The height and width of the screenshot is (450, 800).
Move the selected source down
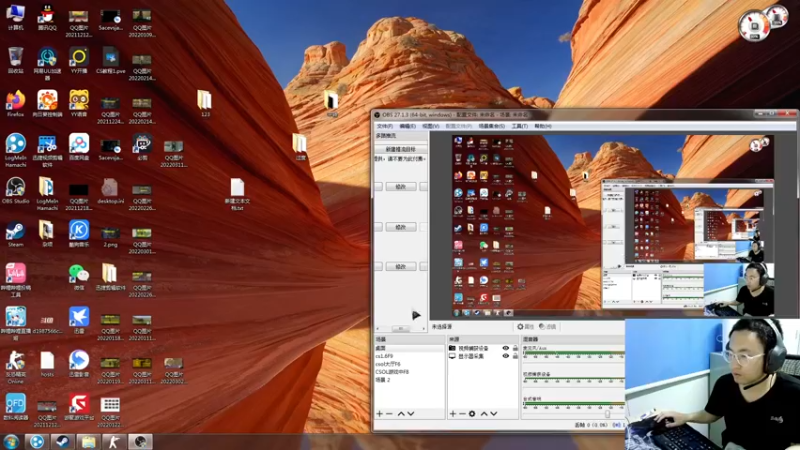click(x=494, y=414)
